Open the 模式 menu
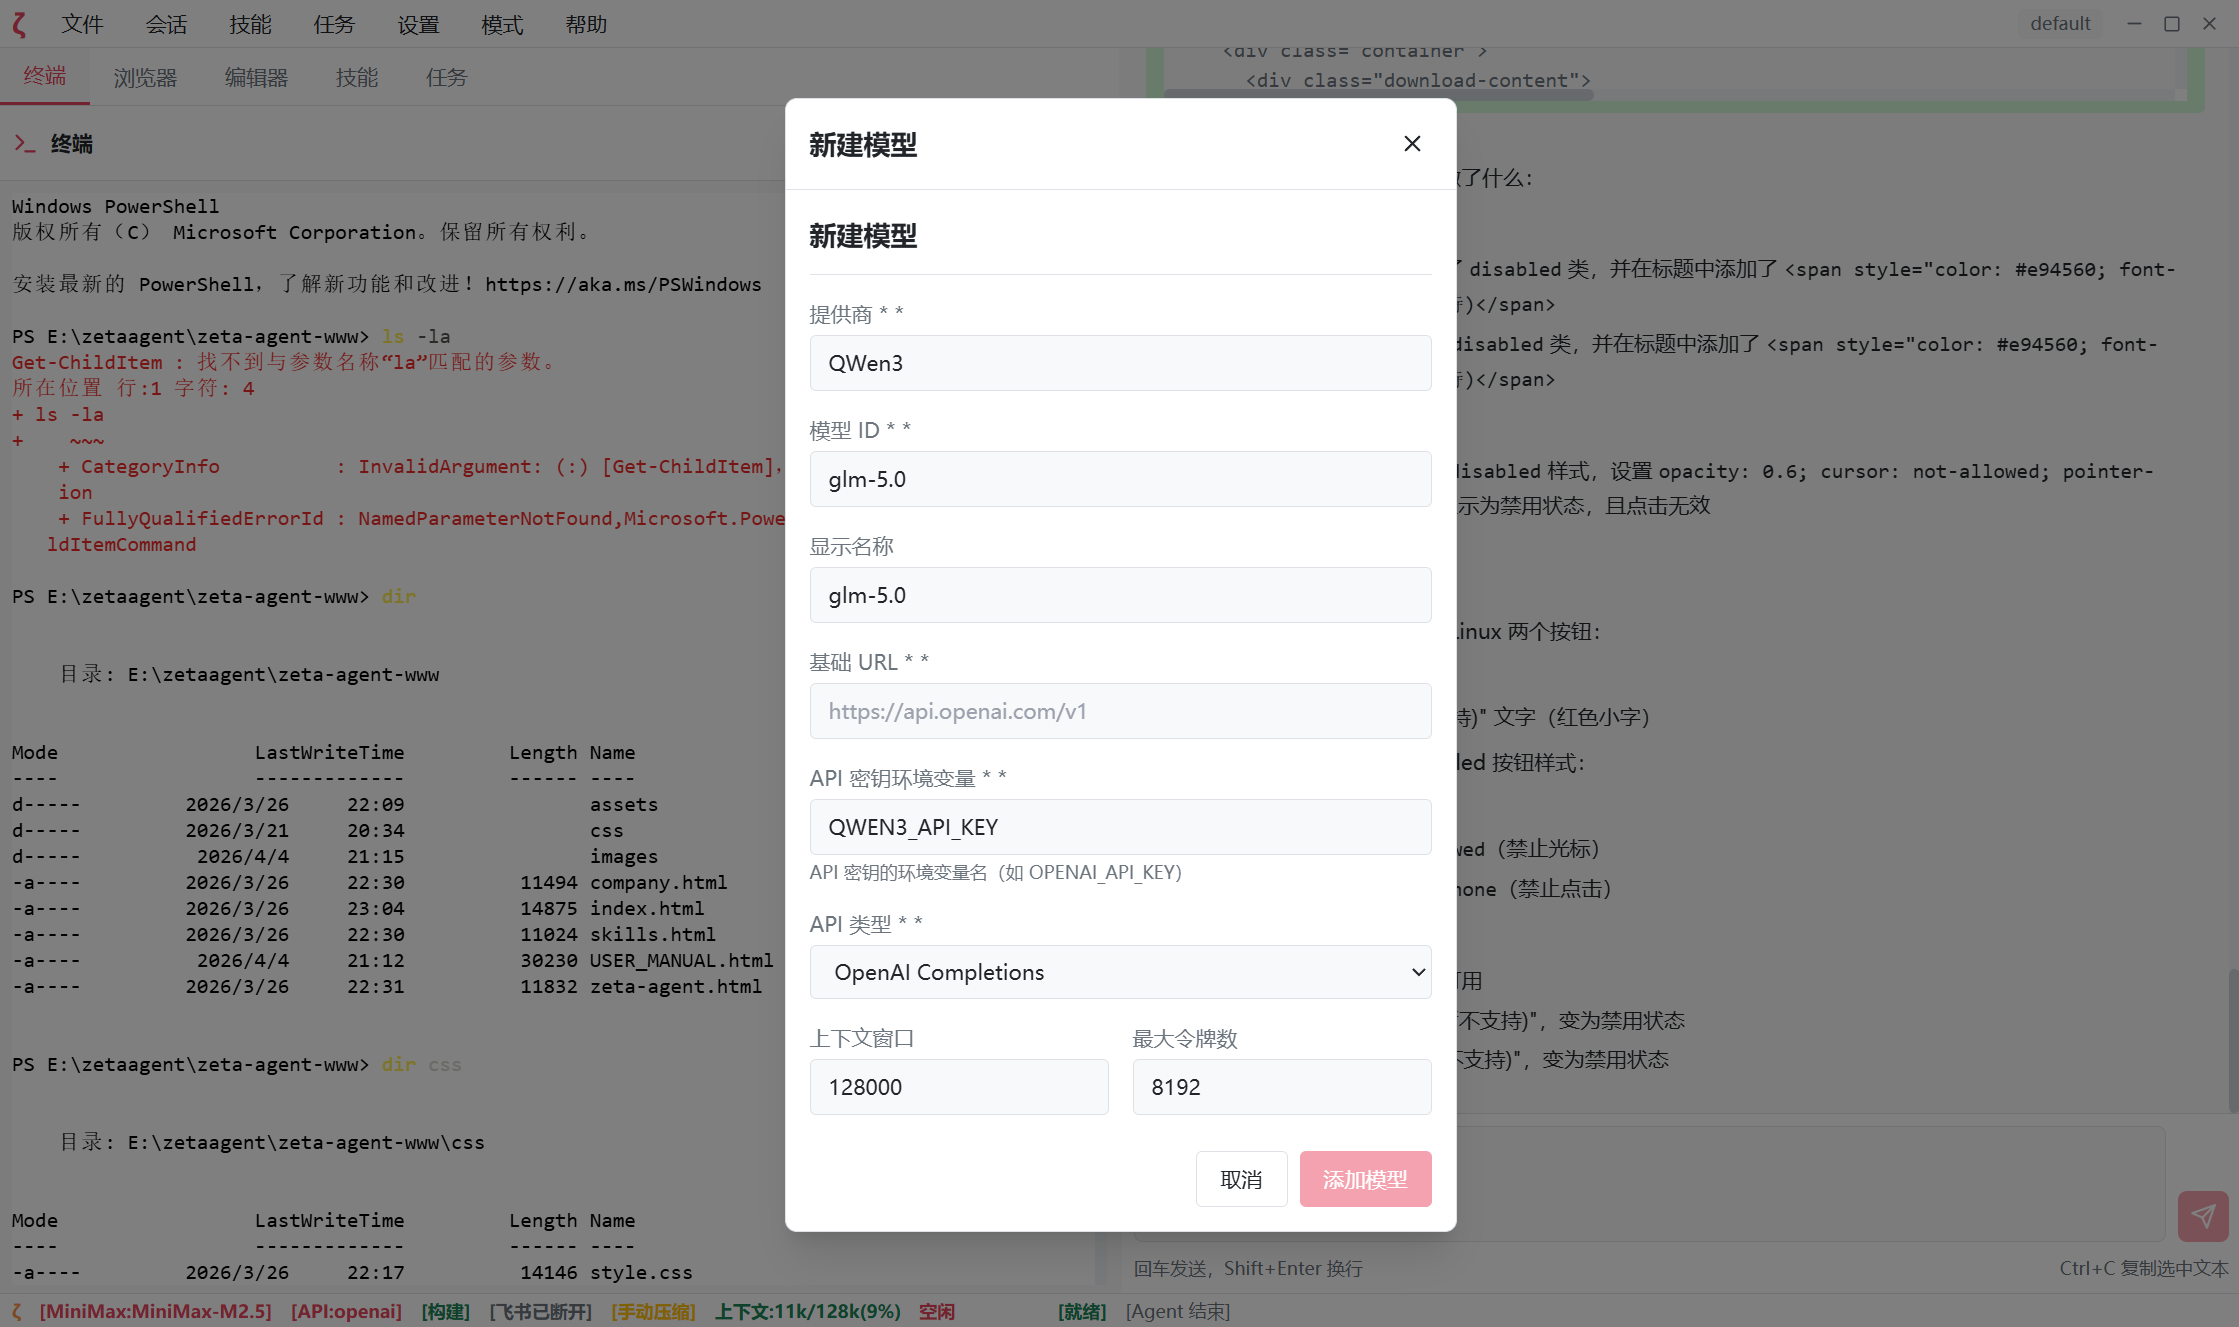The image size is (2239, 1327). [x=502, y=24]
